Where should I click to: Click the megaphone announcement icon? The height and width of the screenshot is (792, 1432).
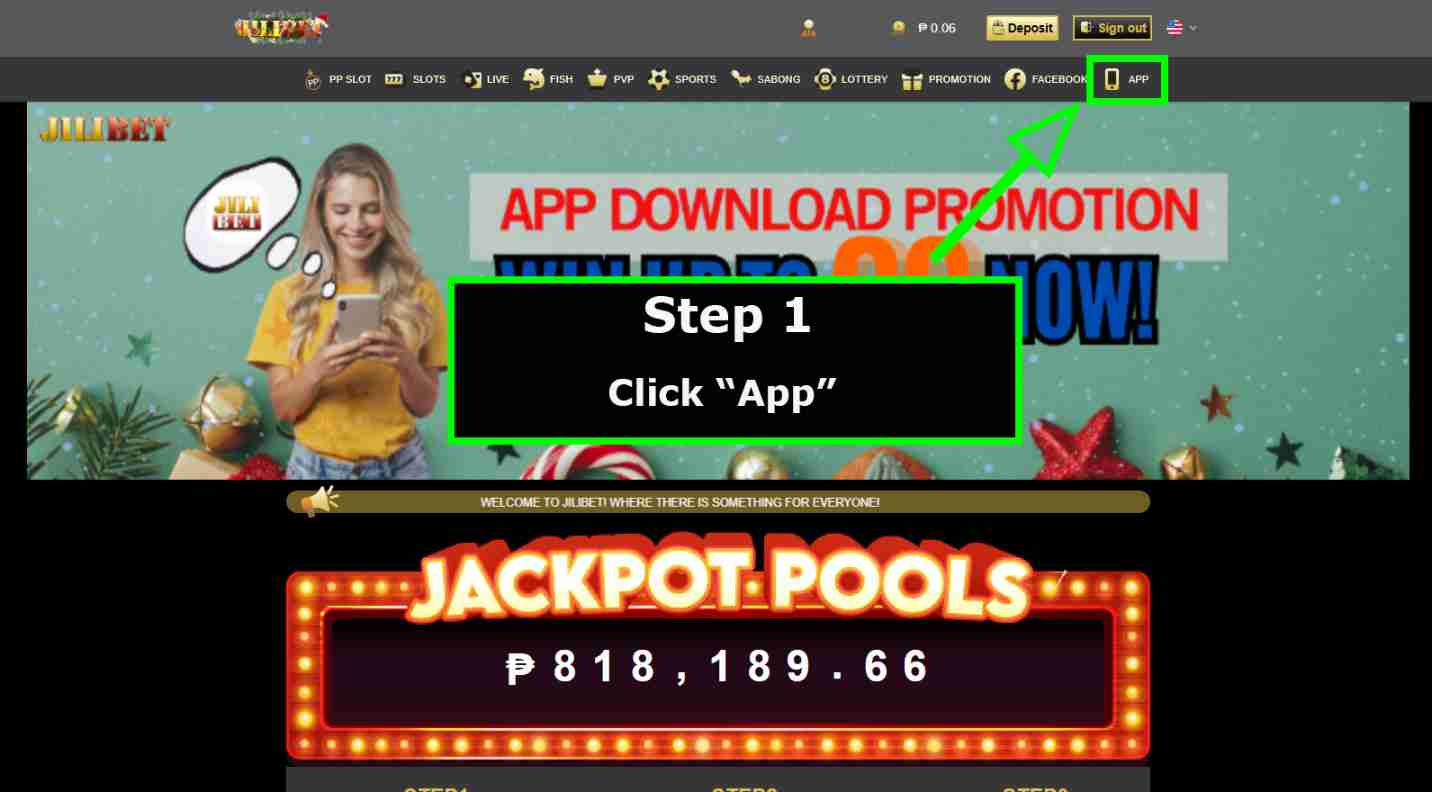[319, 500]
